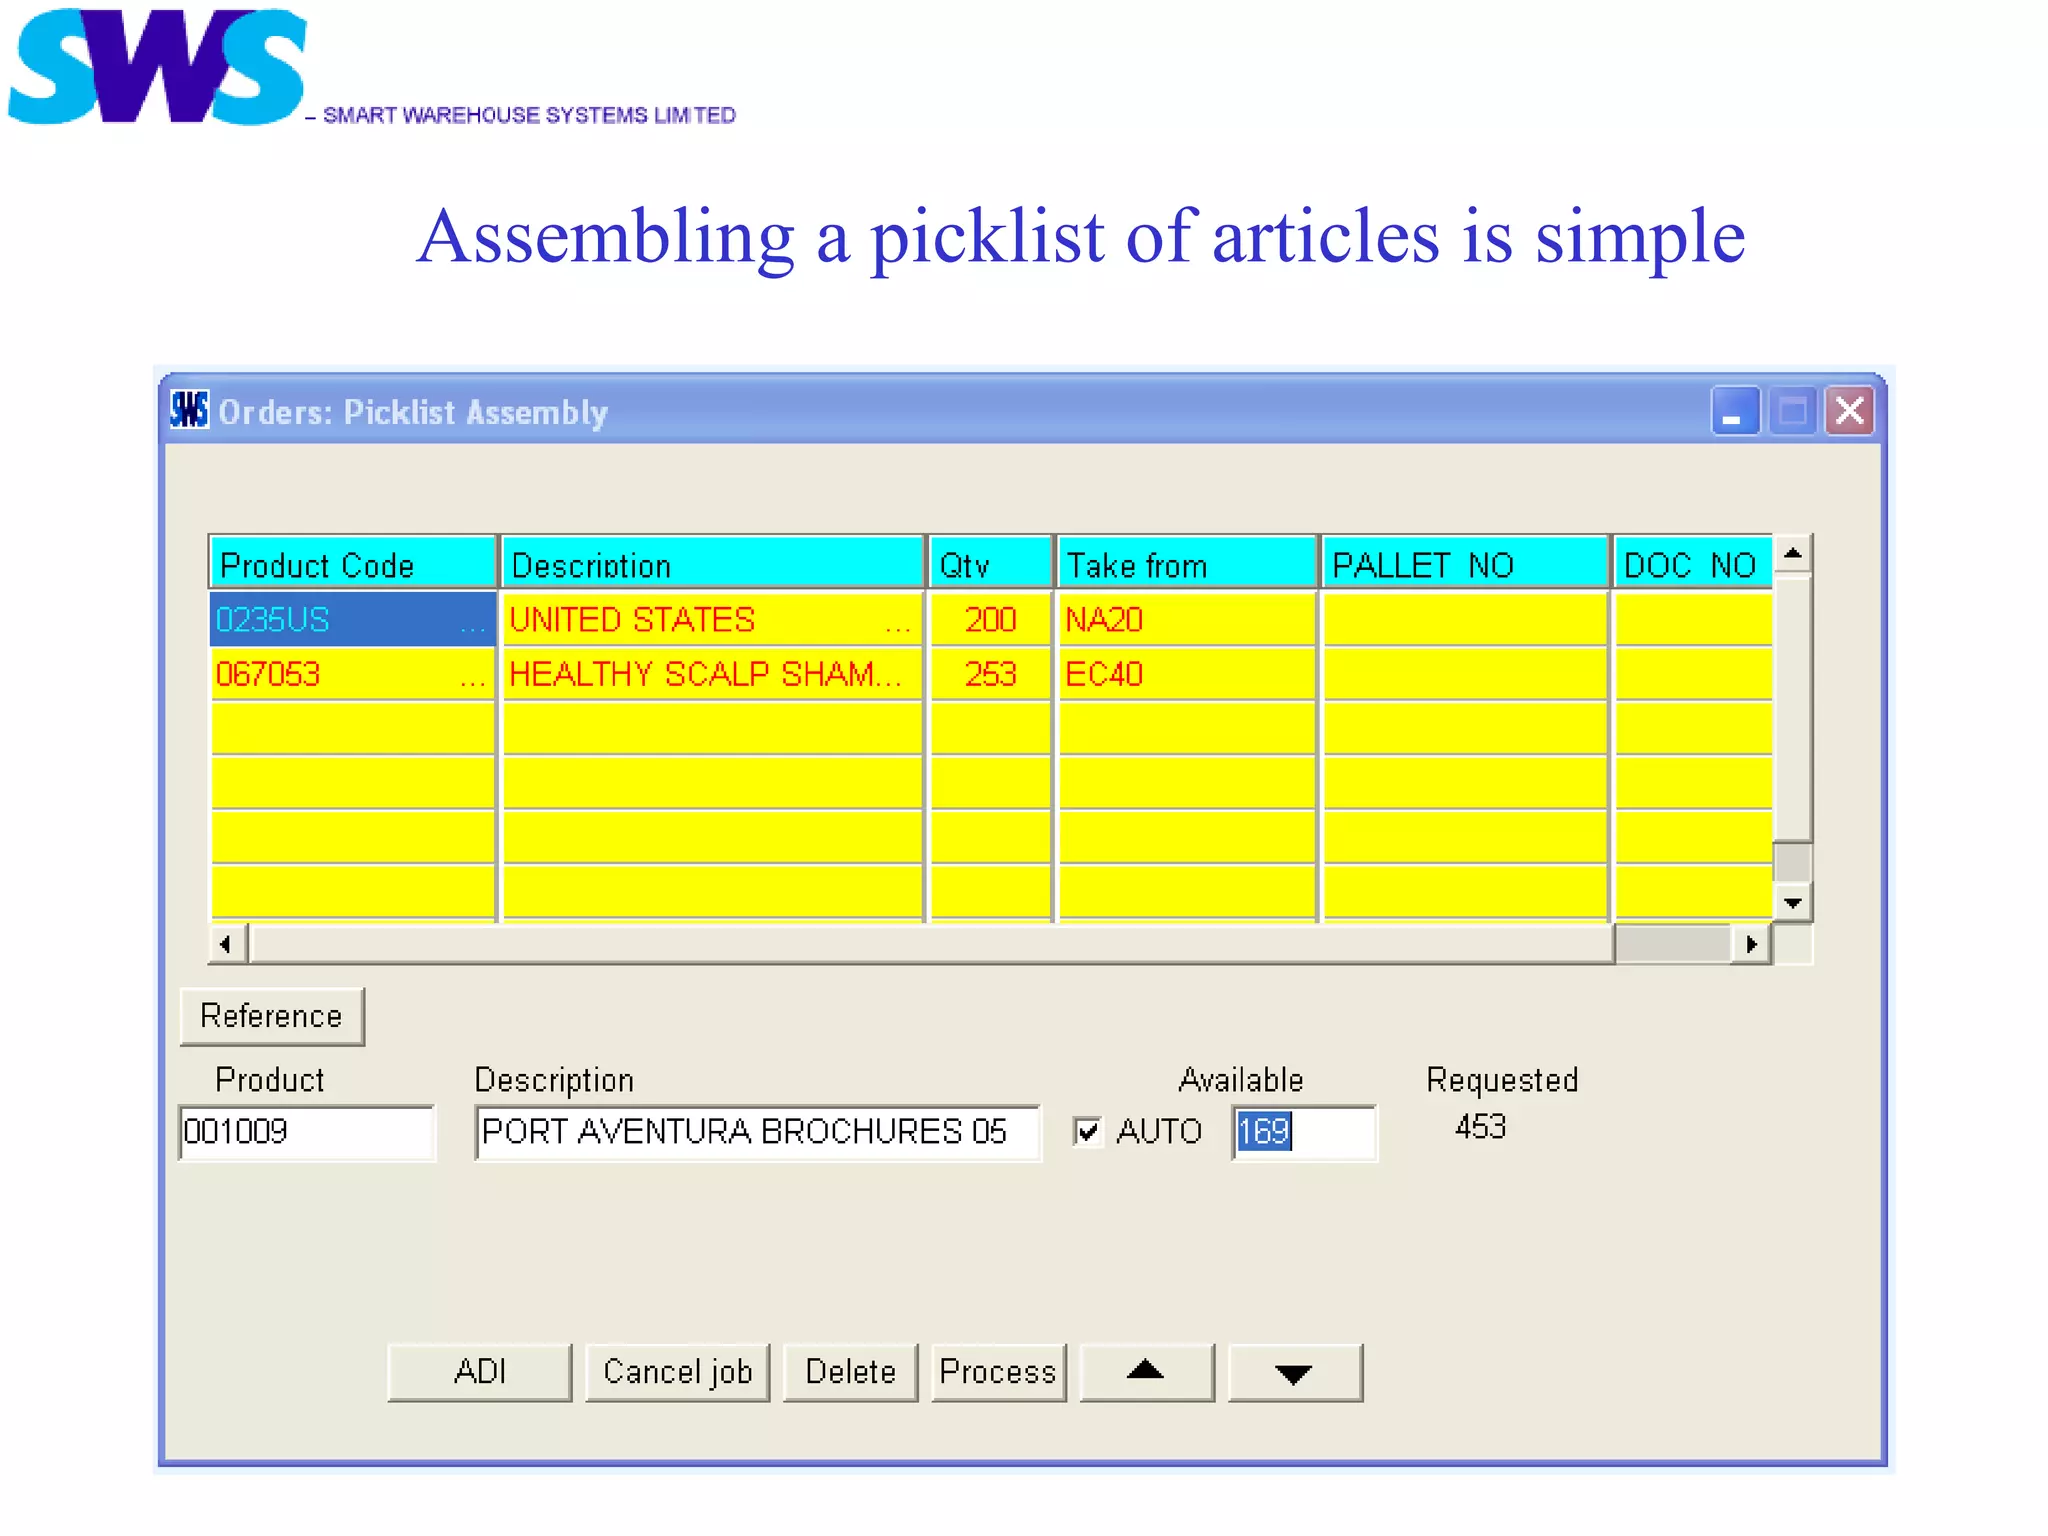
Task: Click the DOC NO column header
Action: [1693, 564]
